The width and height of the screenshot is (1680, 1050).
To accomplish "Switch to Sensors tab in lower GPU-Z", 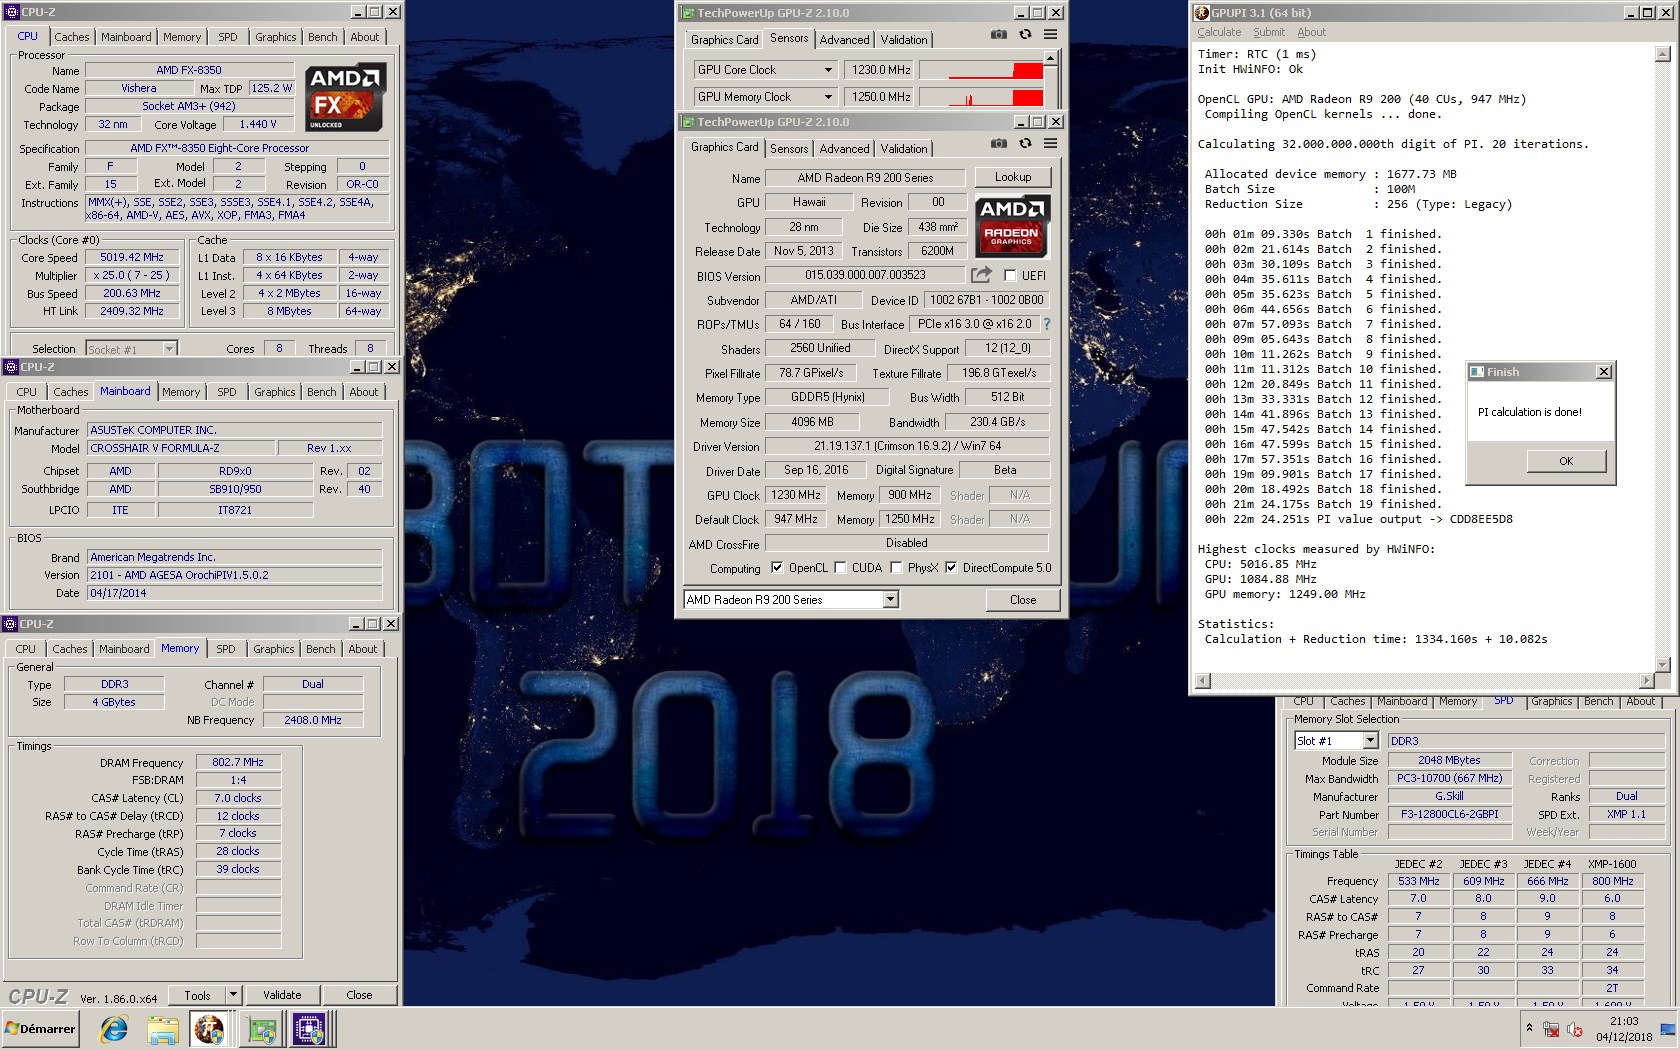I will [x=789, y=148].
